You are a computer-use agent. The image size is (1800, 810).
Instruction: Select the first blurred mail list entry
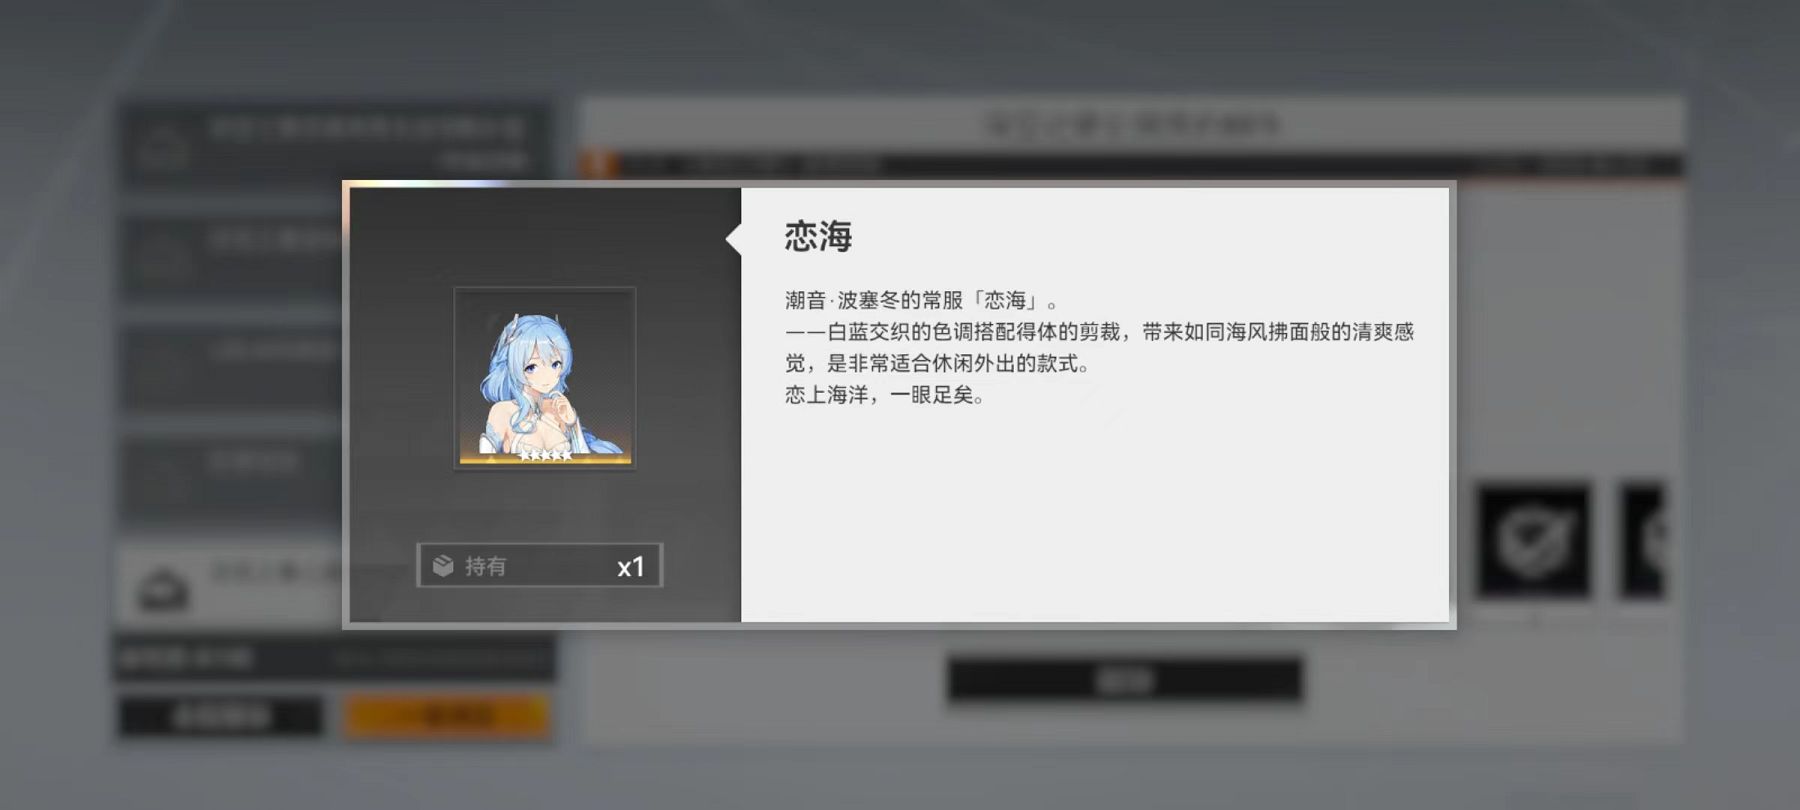click(x=334, y=147)
